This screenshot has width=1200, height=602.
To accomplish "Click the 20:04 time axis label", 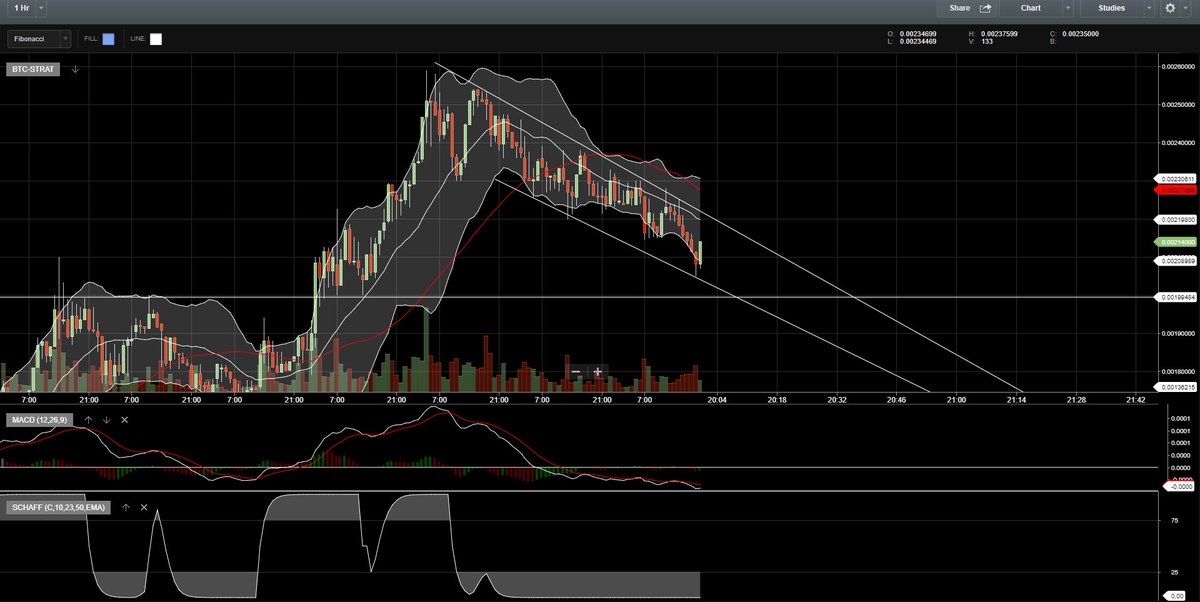I will click(x=717, y=399).
